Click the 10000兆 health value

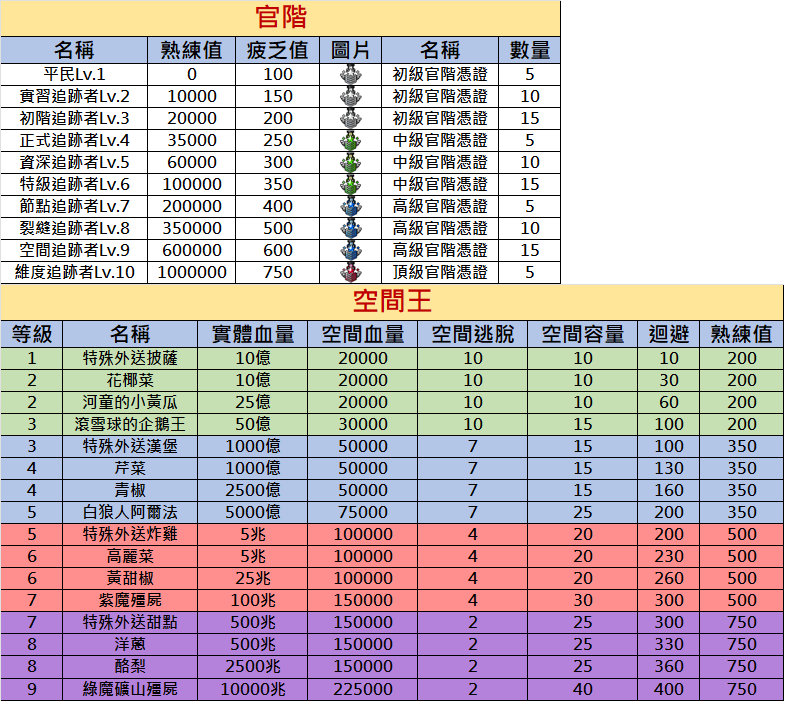253,689
